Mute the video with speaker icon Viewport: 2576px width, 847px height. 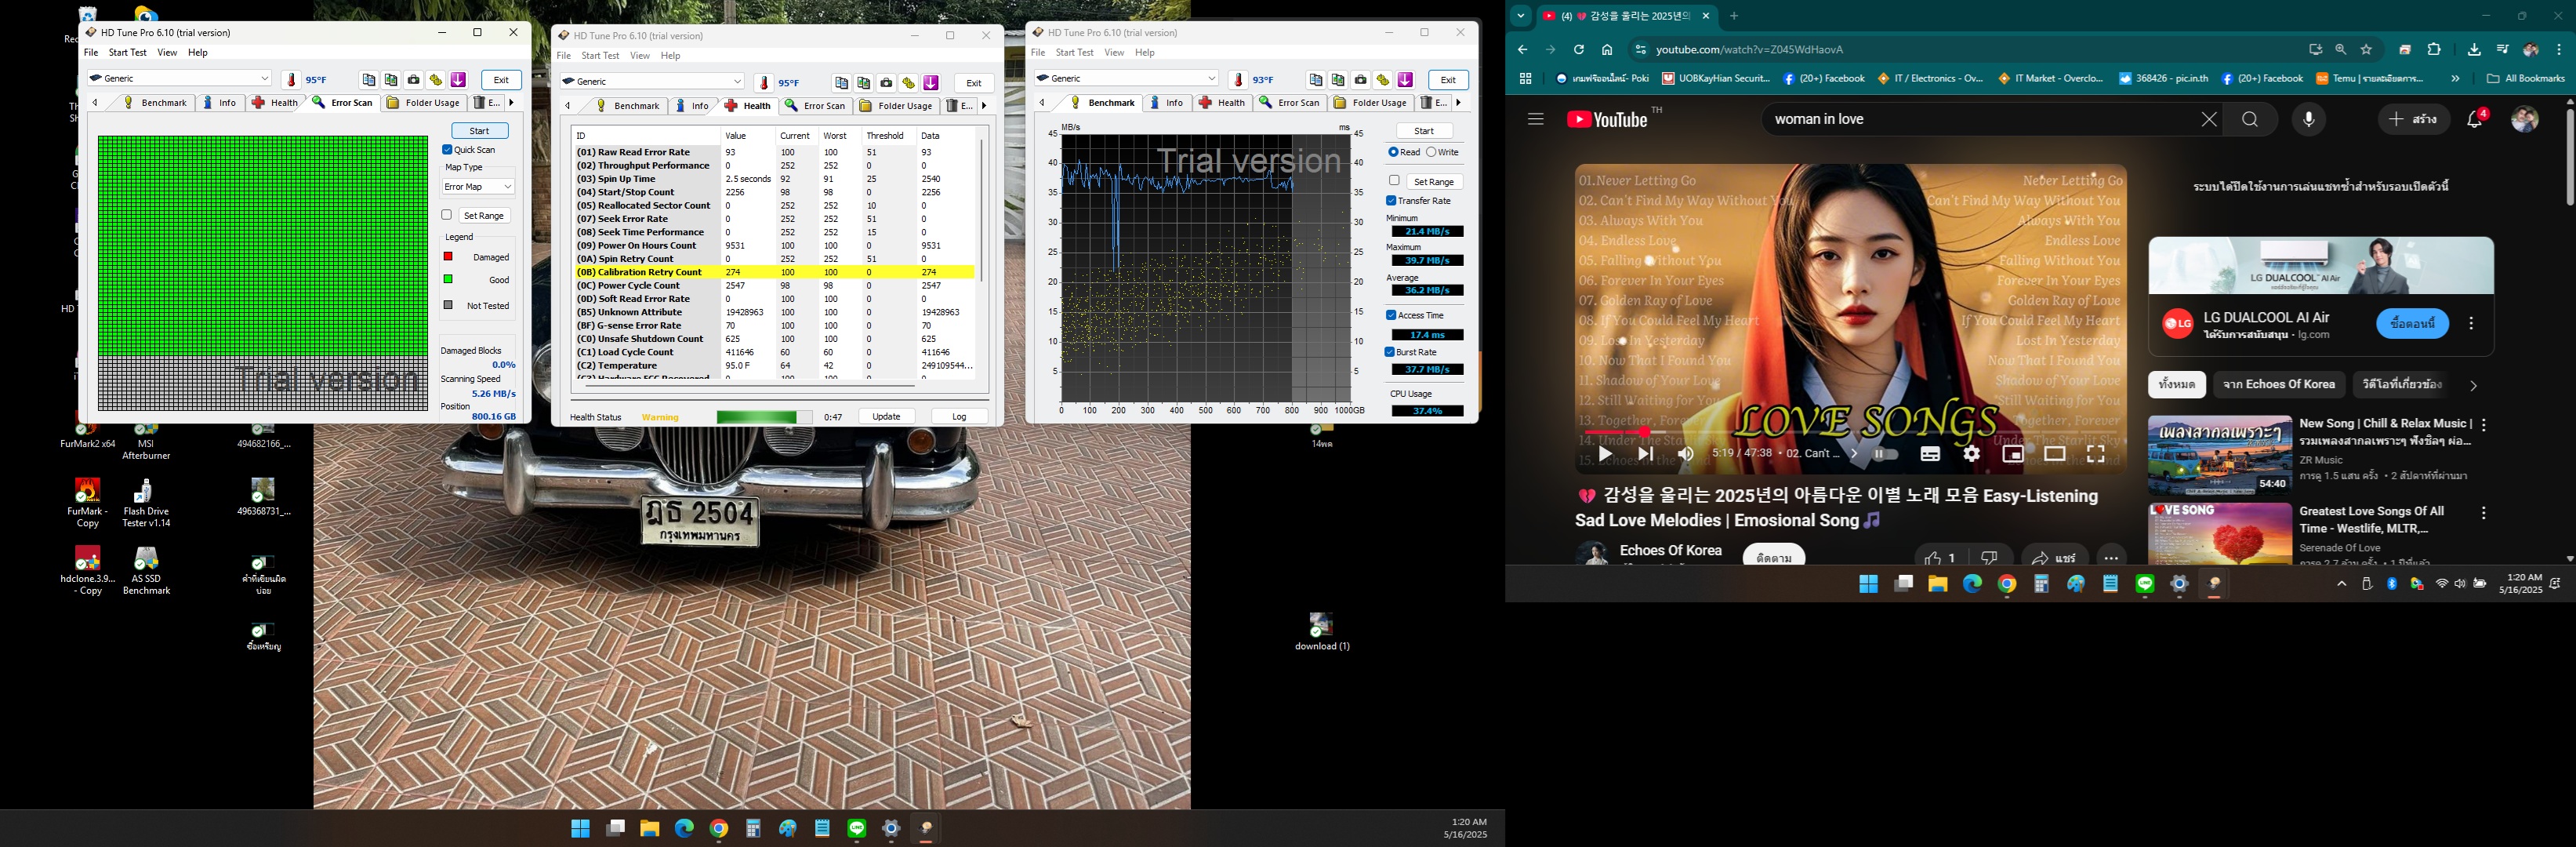click(x=1686, y=454)
